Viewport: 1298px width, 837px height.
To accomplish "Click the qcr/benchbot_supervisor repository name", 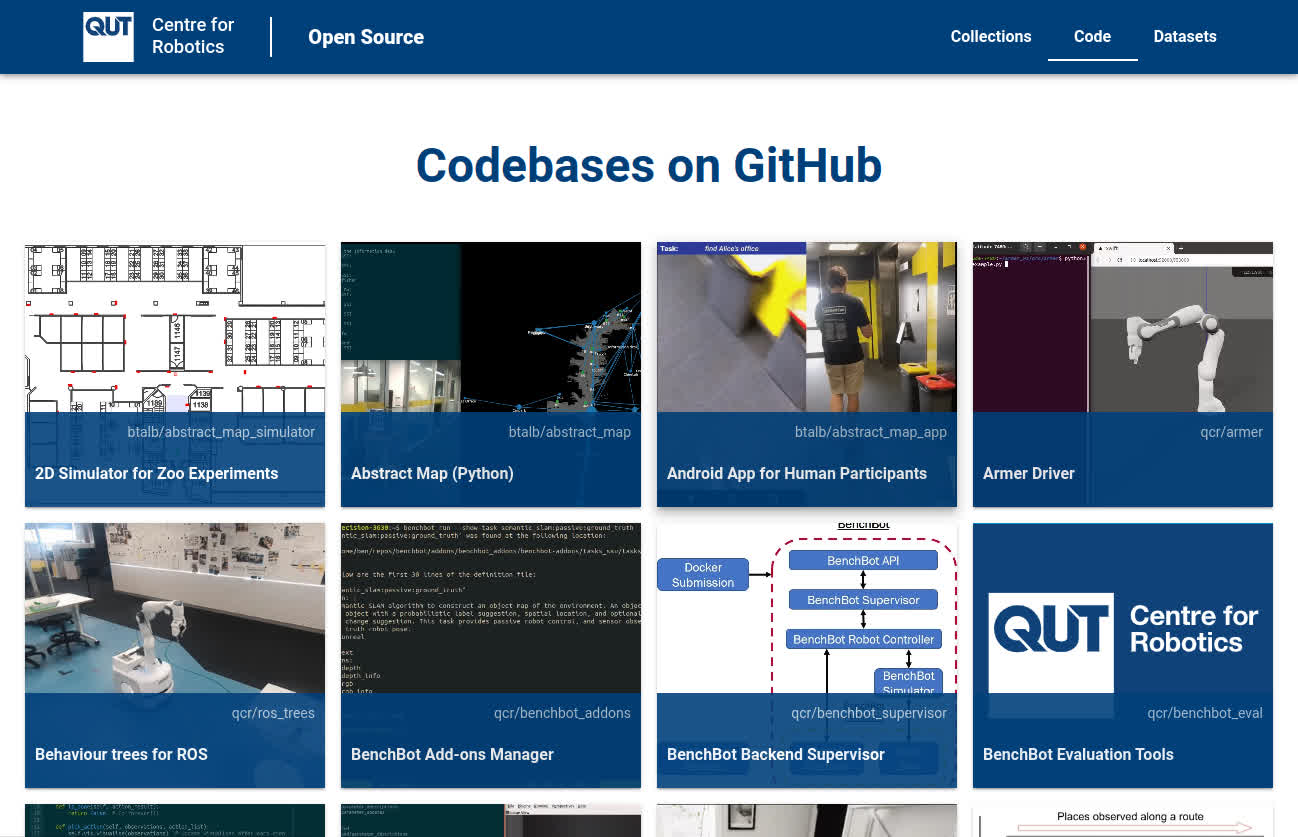I will pos(869,713).
